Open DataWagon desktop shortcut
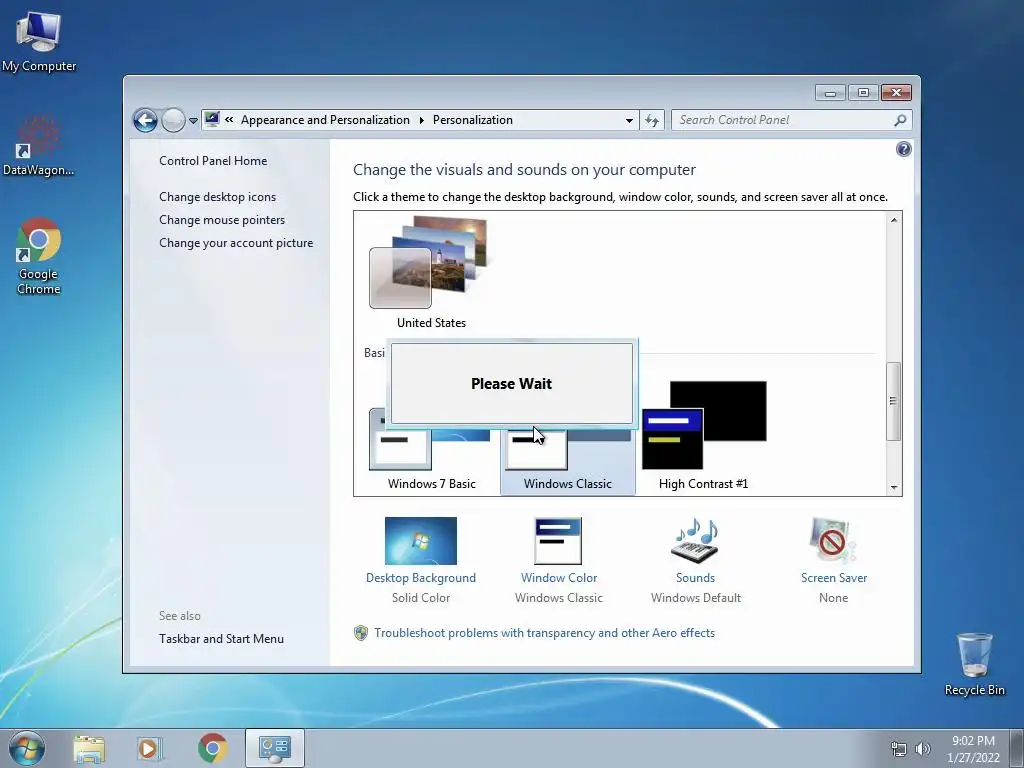This screenshot has width=1024, height=768. tap(38, 146)
